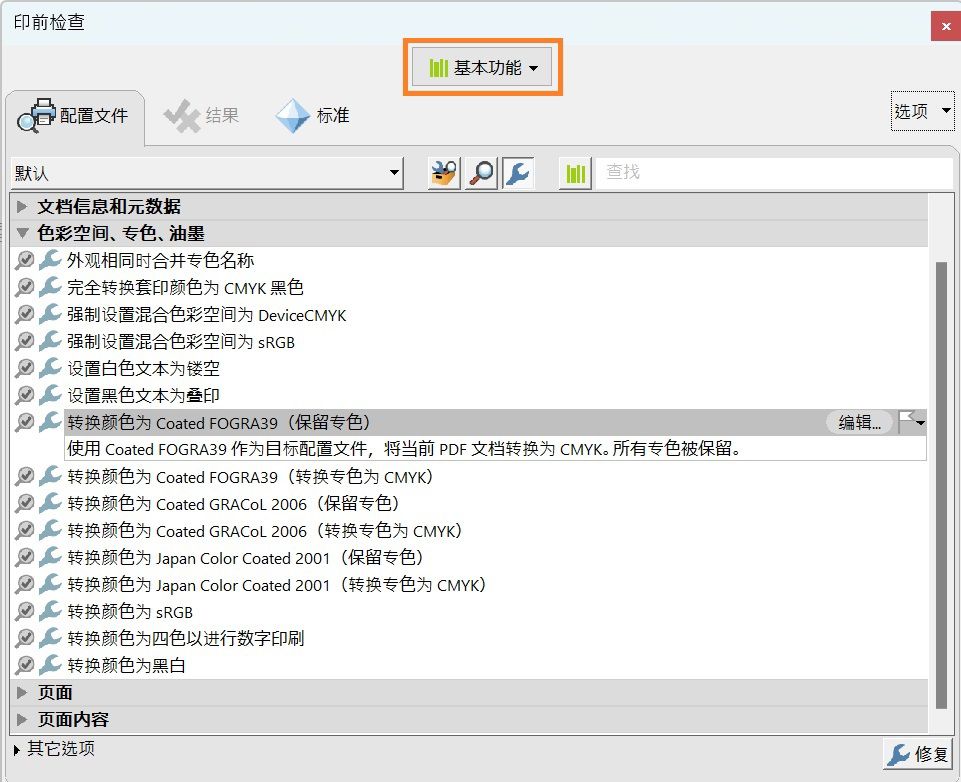Image resolution: width=961 pixels, height=782 pixels.
Task: Switch to the 结果 tab
Action: point(202,116)
